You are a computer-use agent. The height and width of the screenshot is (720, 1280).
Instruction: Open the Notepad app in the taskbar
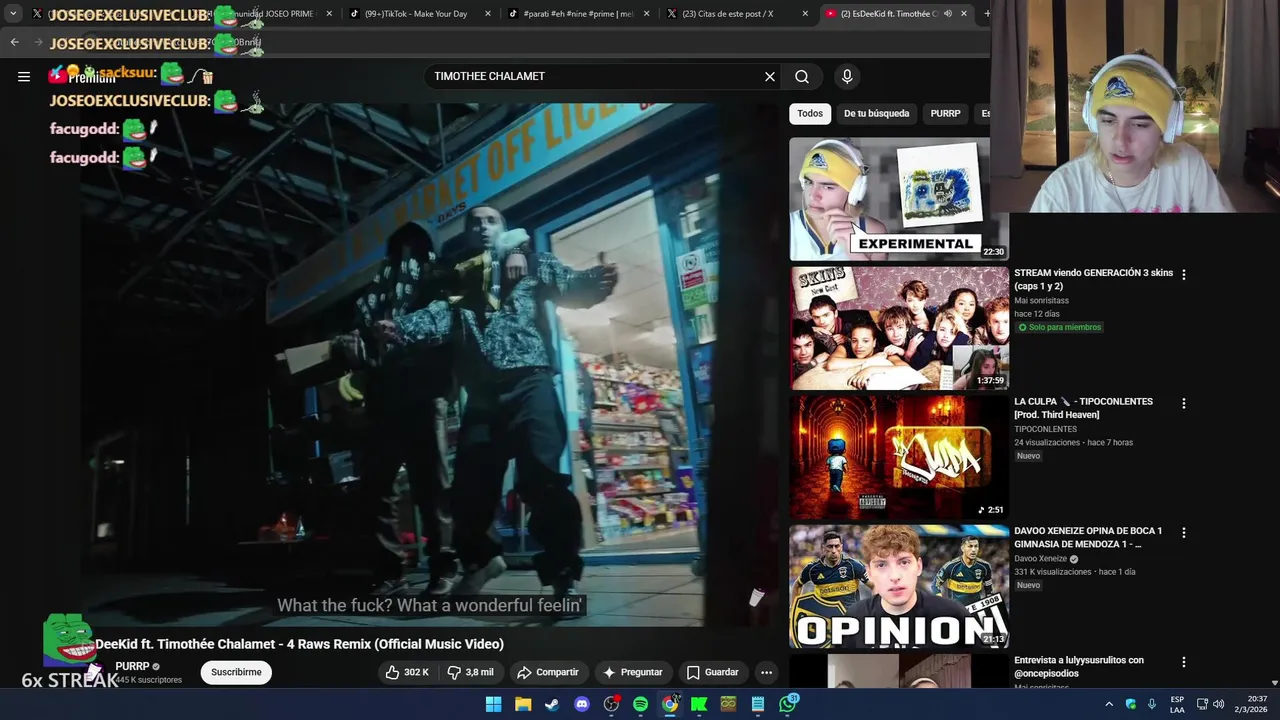click(x=758, y=704)
